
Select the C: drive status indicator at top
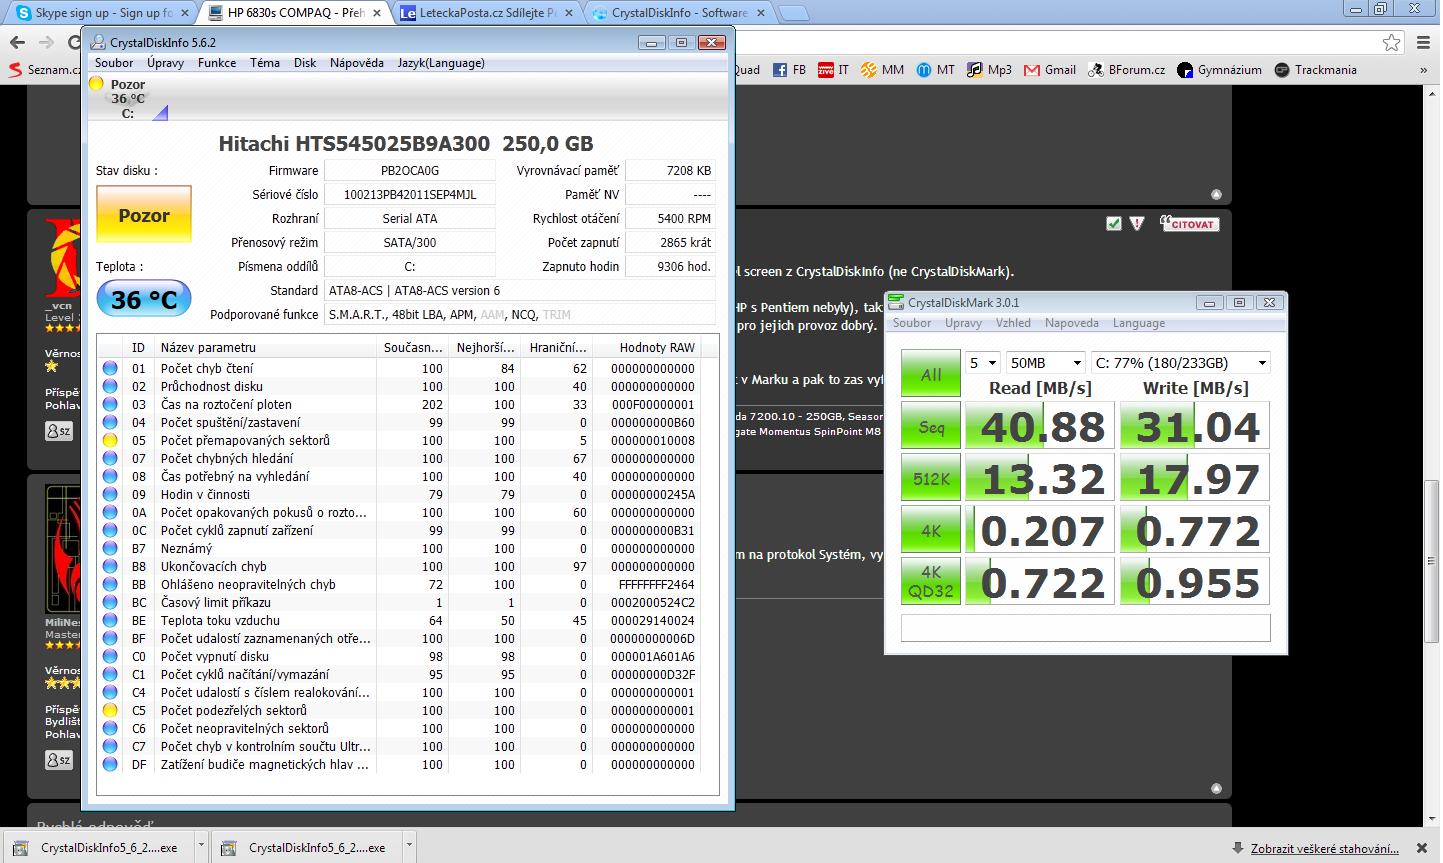[127, 99]
